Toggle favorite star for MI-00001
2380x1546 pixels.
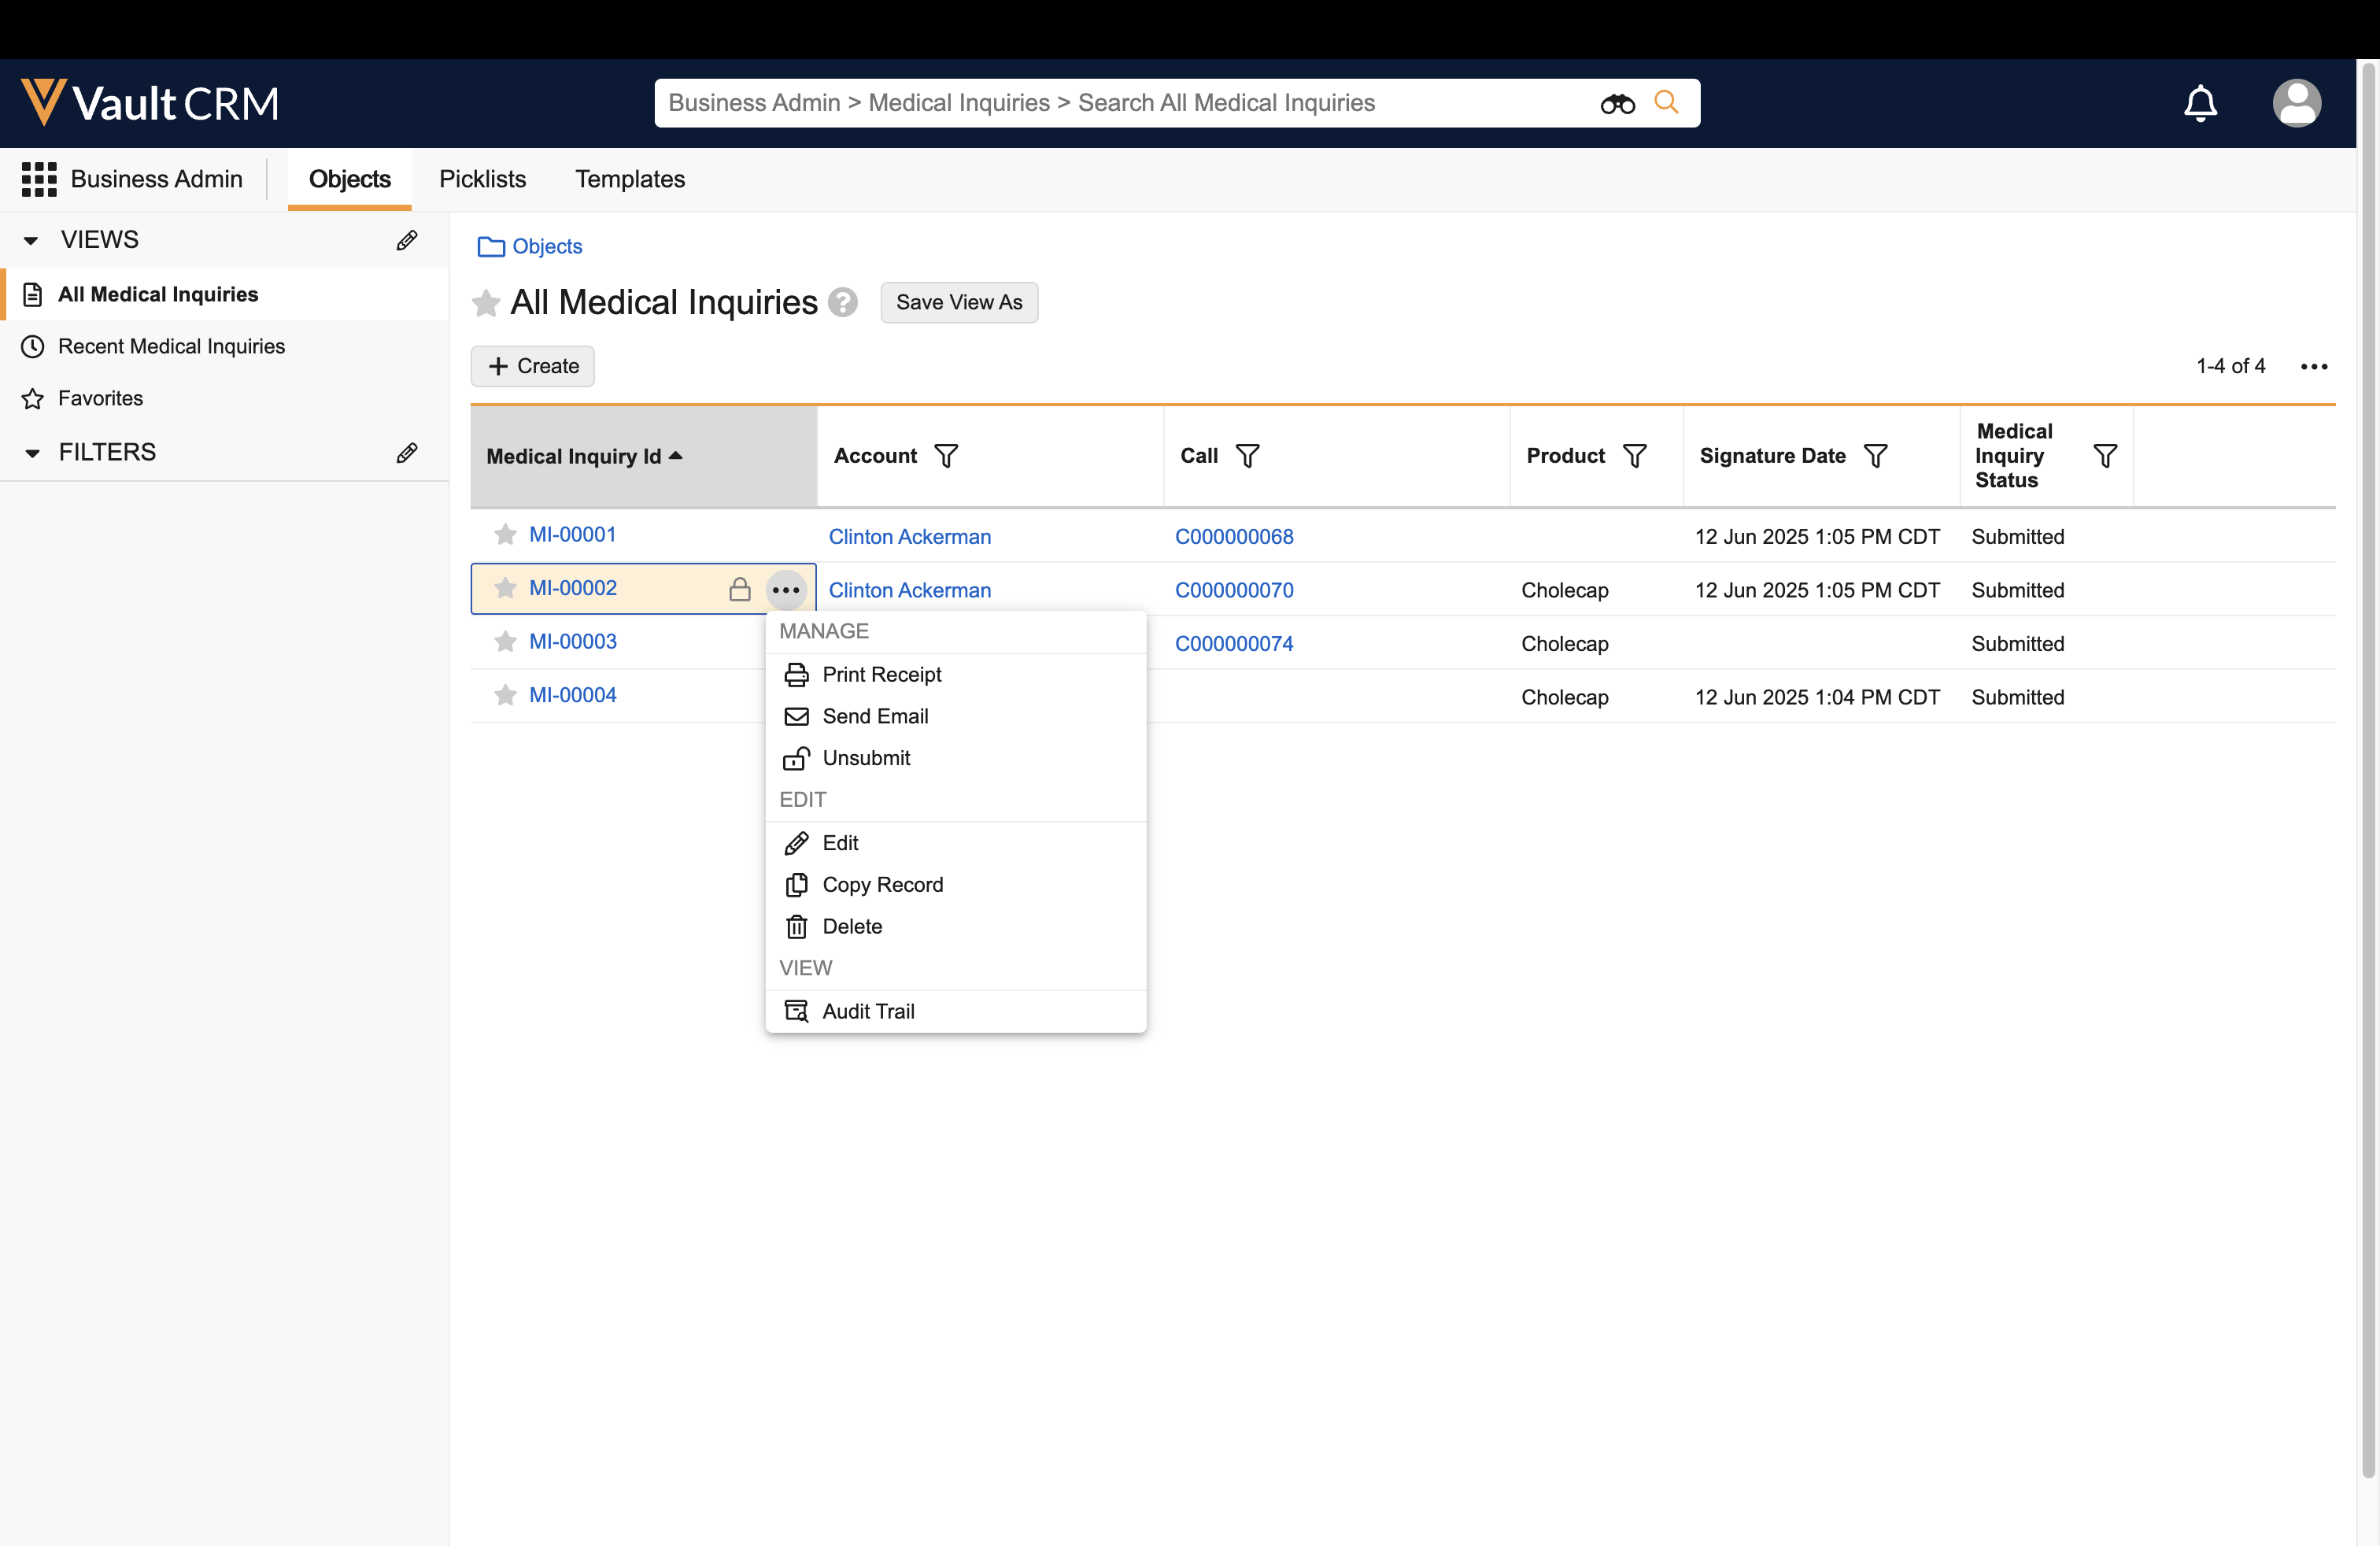point(506,535)
